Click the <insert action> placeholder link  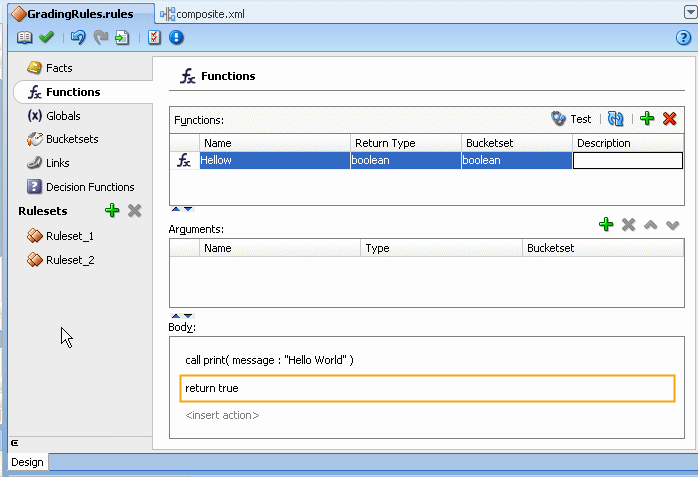[222, 415]
